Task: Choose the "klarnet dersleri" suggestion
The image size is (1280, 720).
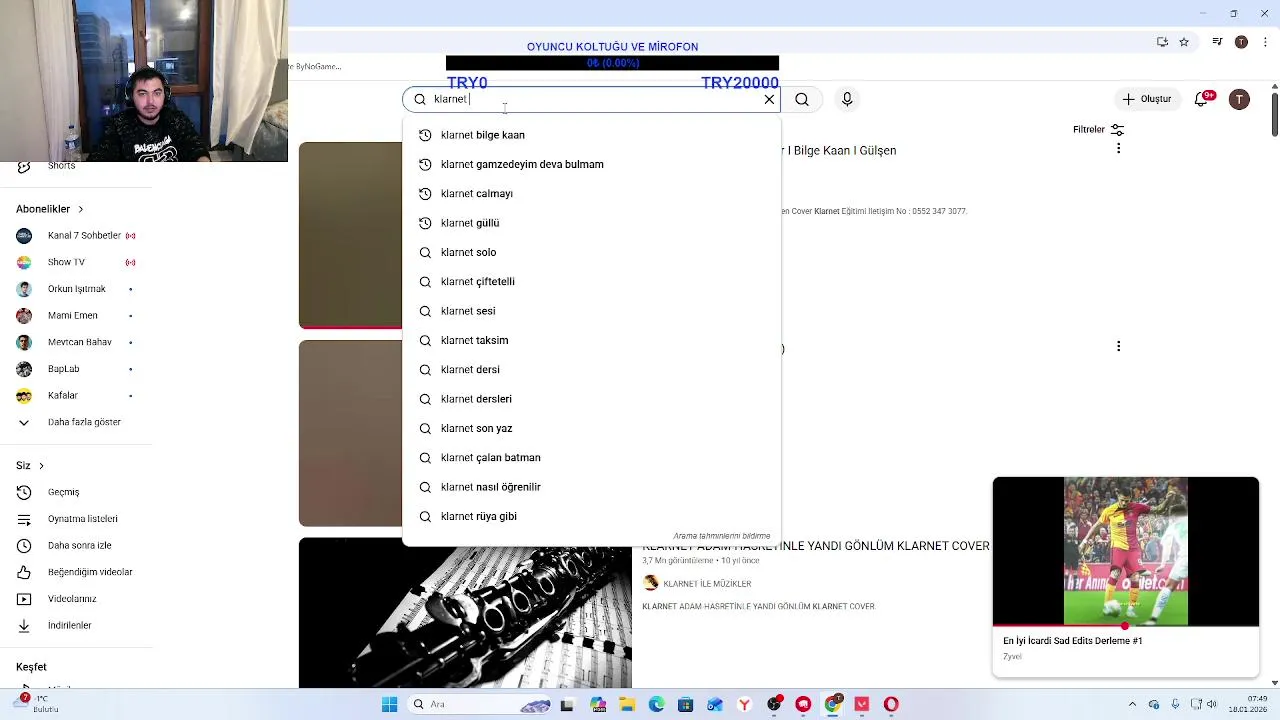Action: click(x=591, y=399)
